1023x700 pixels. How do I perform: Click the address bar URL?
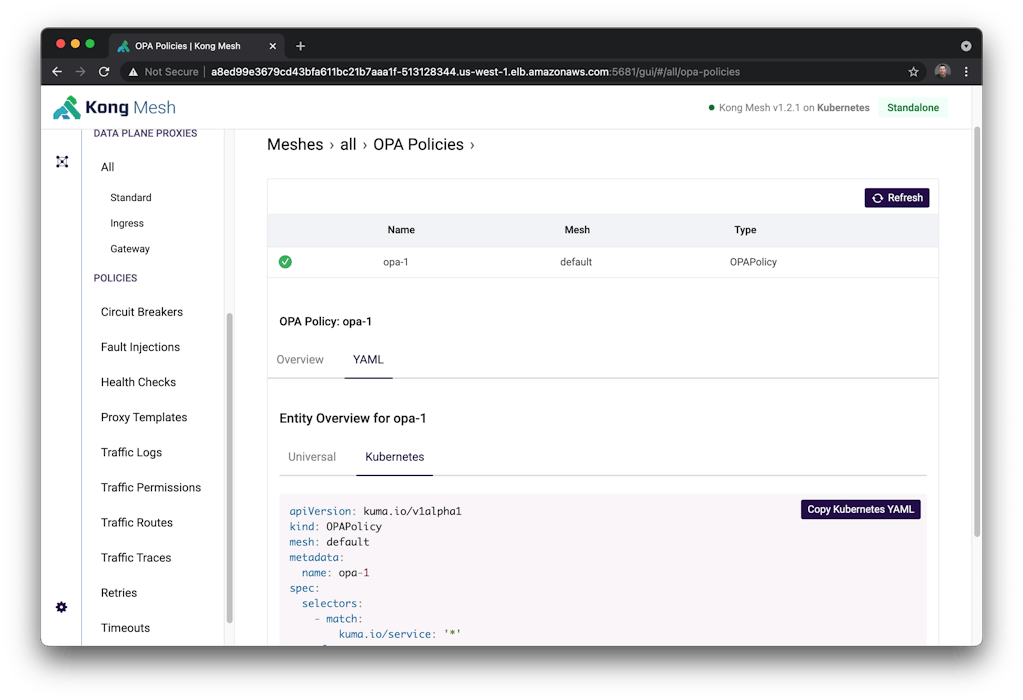pos(475,72)
